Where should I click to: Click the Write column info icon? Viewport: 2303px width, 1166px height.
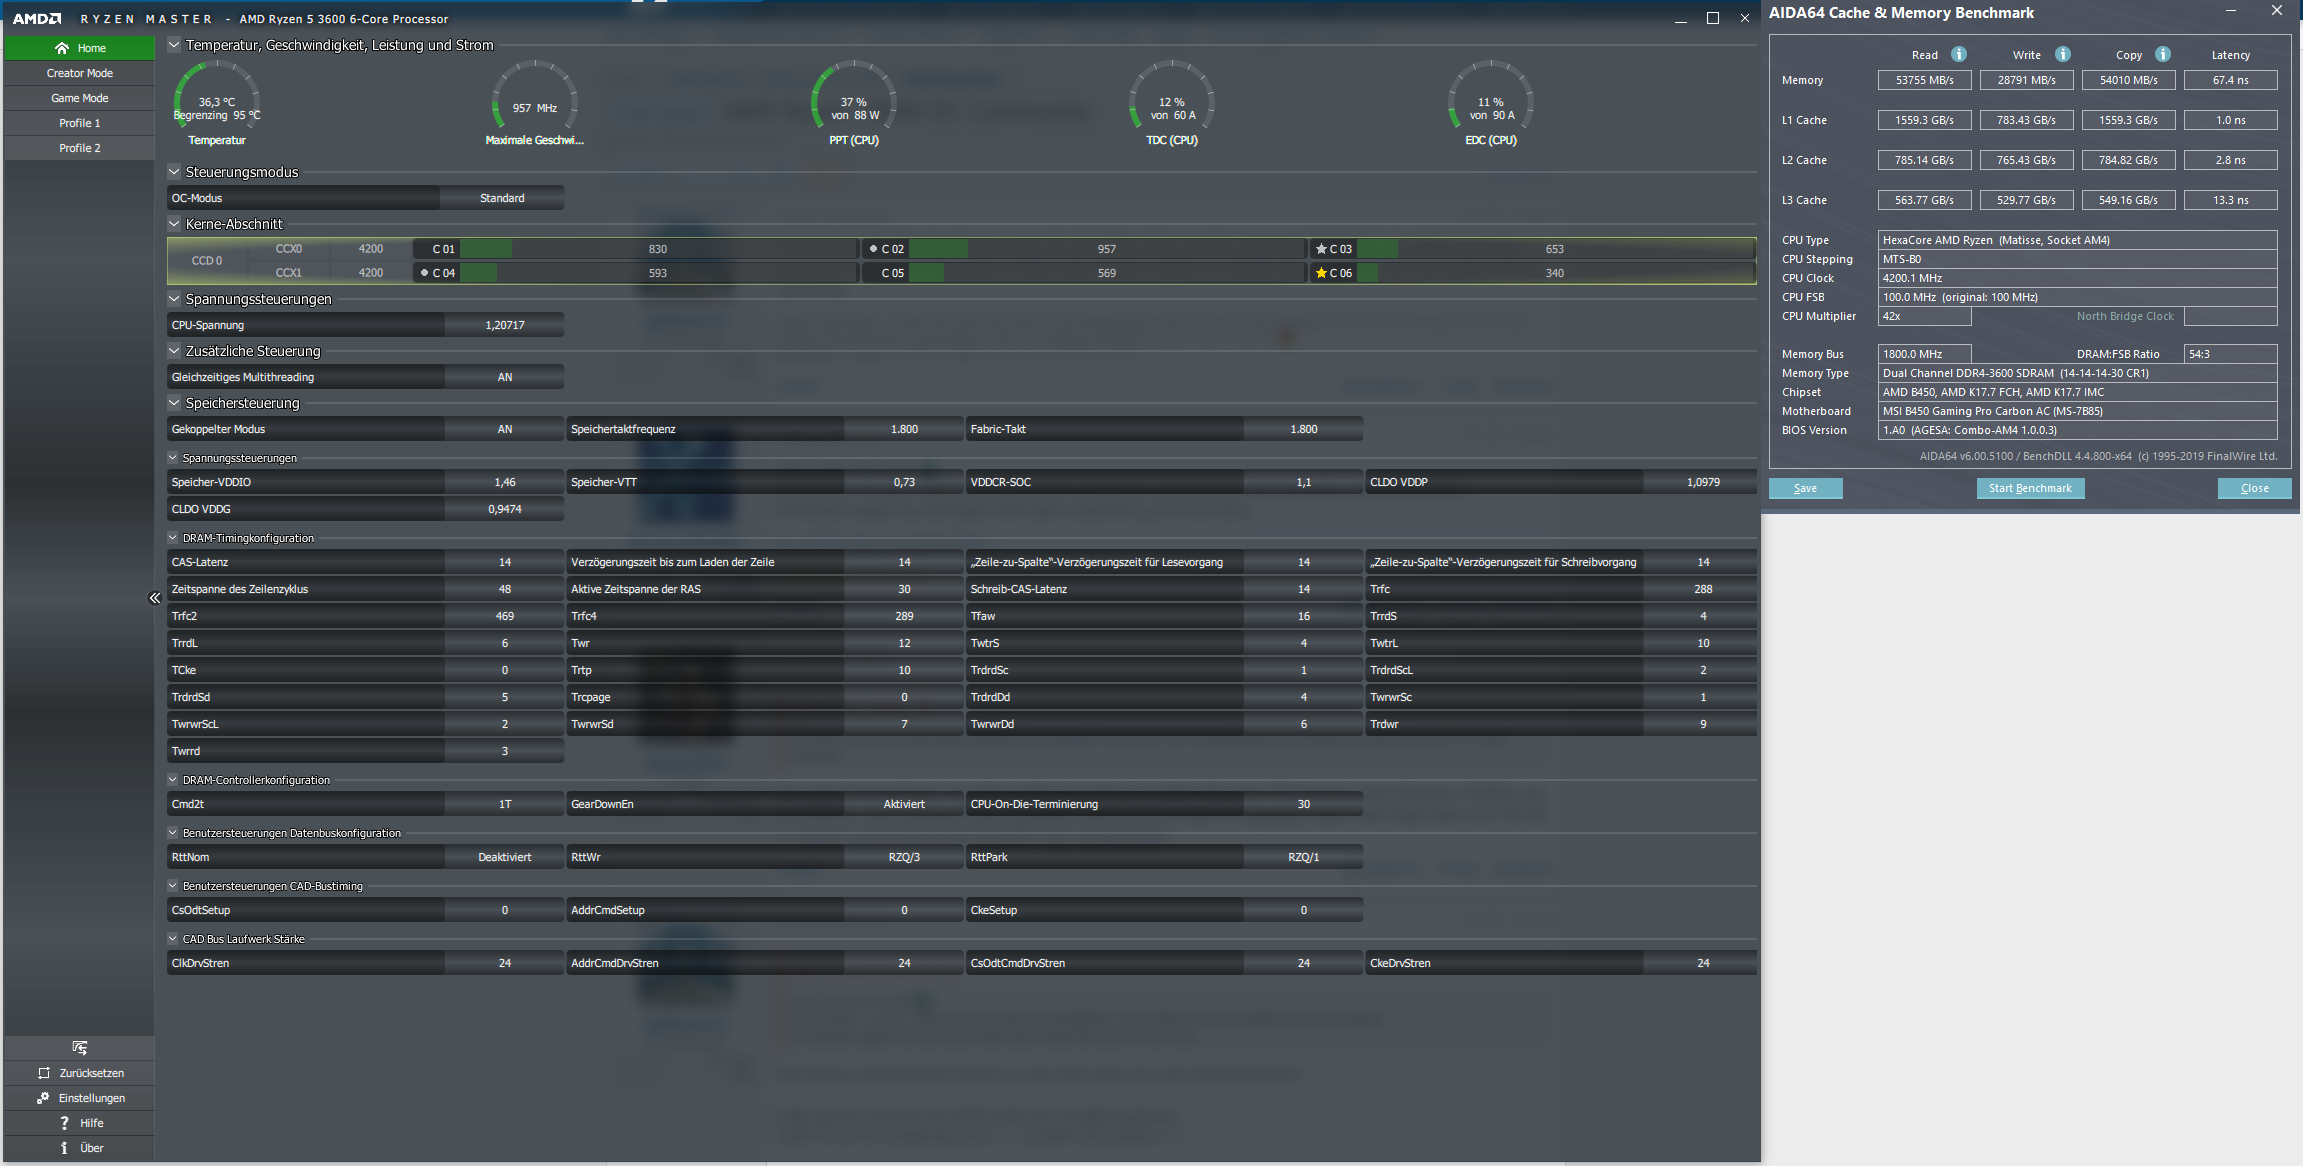[x=2063, y=55]
